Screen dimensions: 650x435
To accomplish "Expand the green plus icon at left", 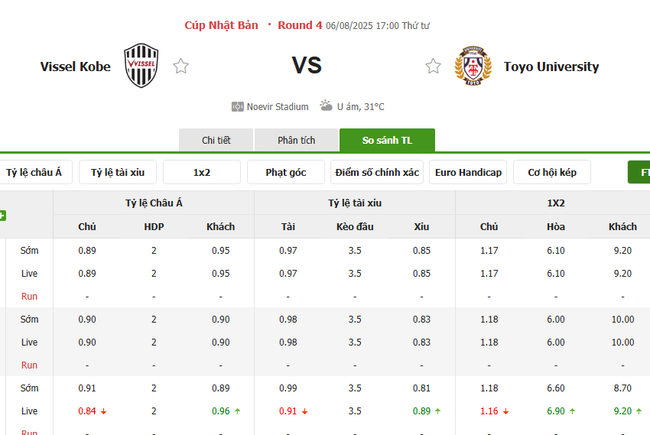I will [3, 215].
